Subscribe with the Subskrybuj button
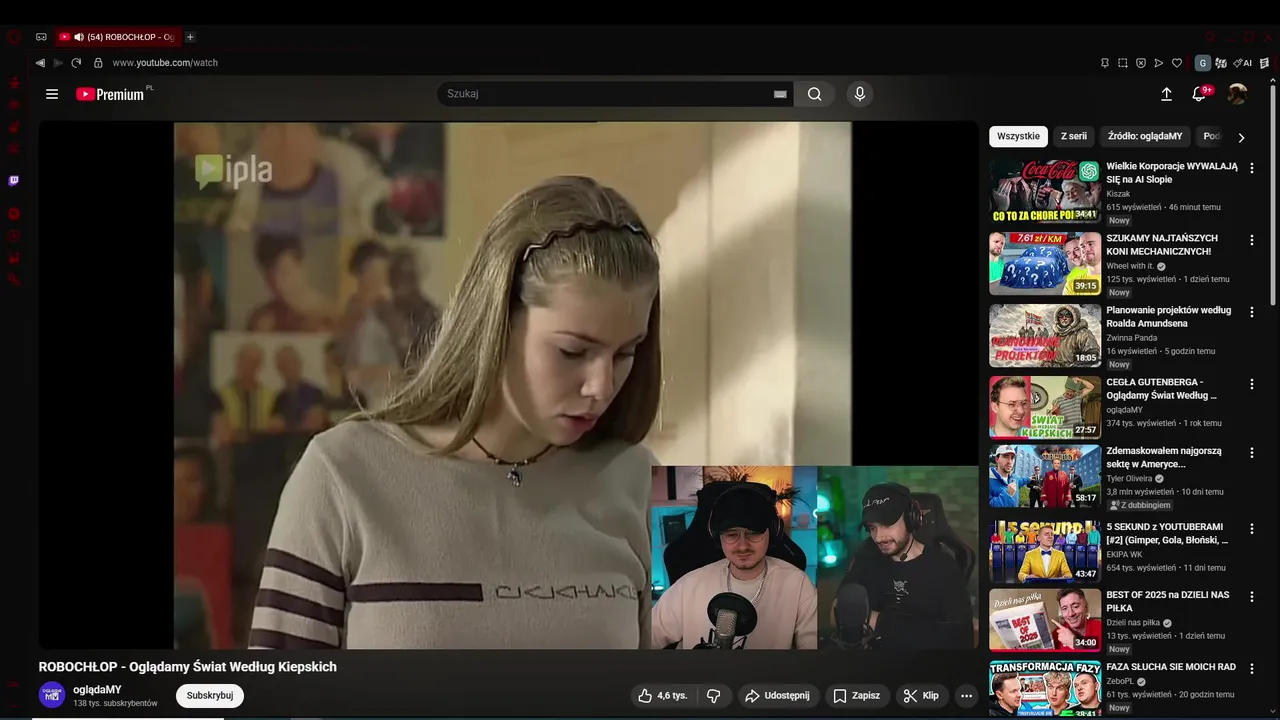Viewport: 1280px width, 720px height. pyautogui.click(x=210, y=695)
